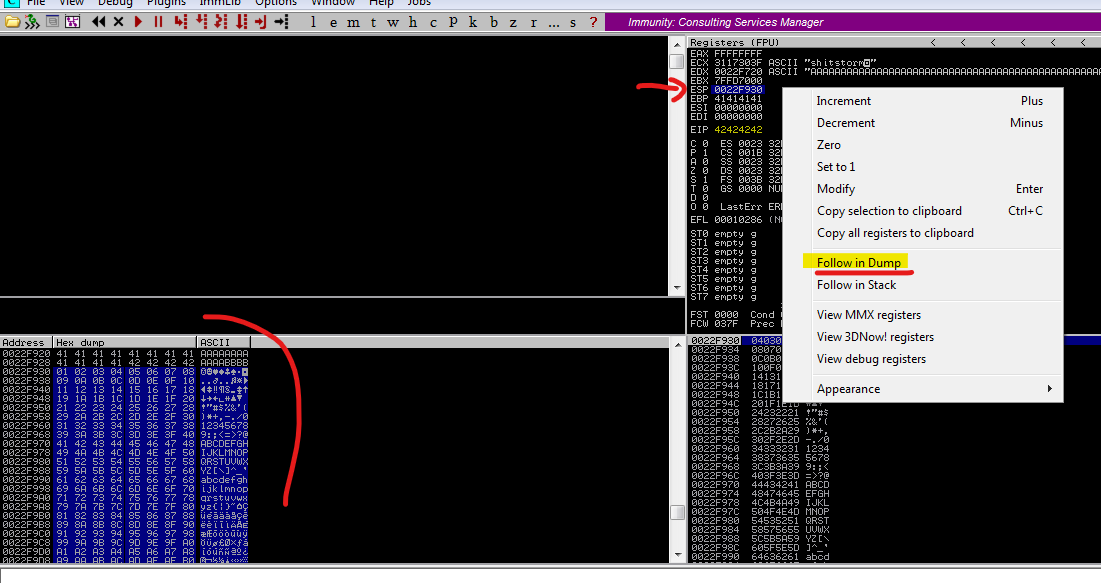Select Copy selection to clipboard
Screen dimensions: 1101x583
pyautogui.click(x=923, y=211)
